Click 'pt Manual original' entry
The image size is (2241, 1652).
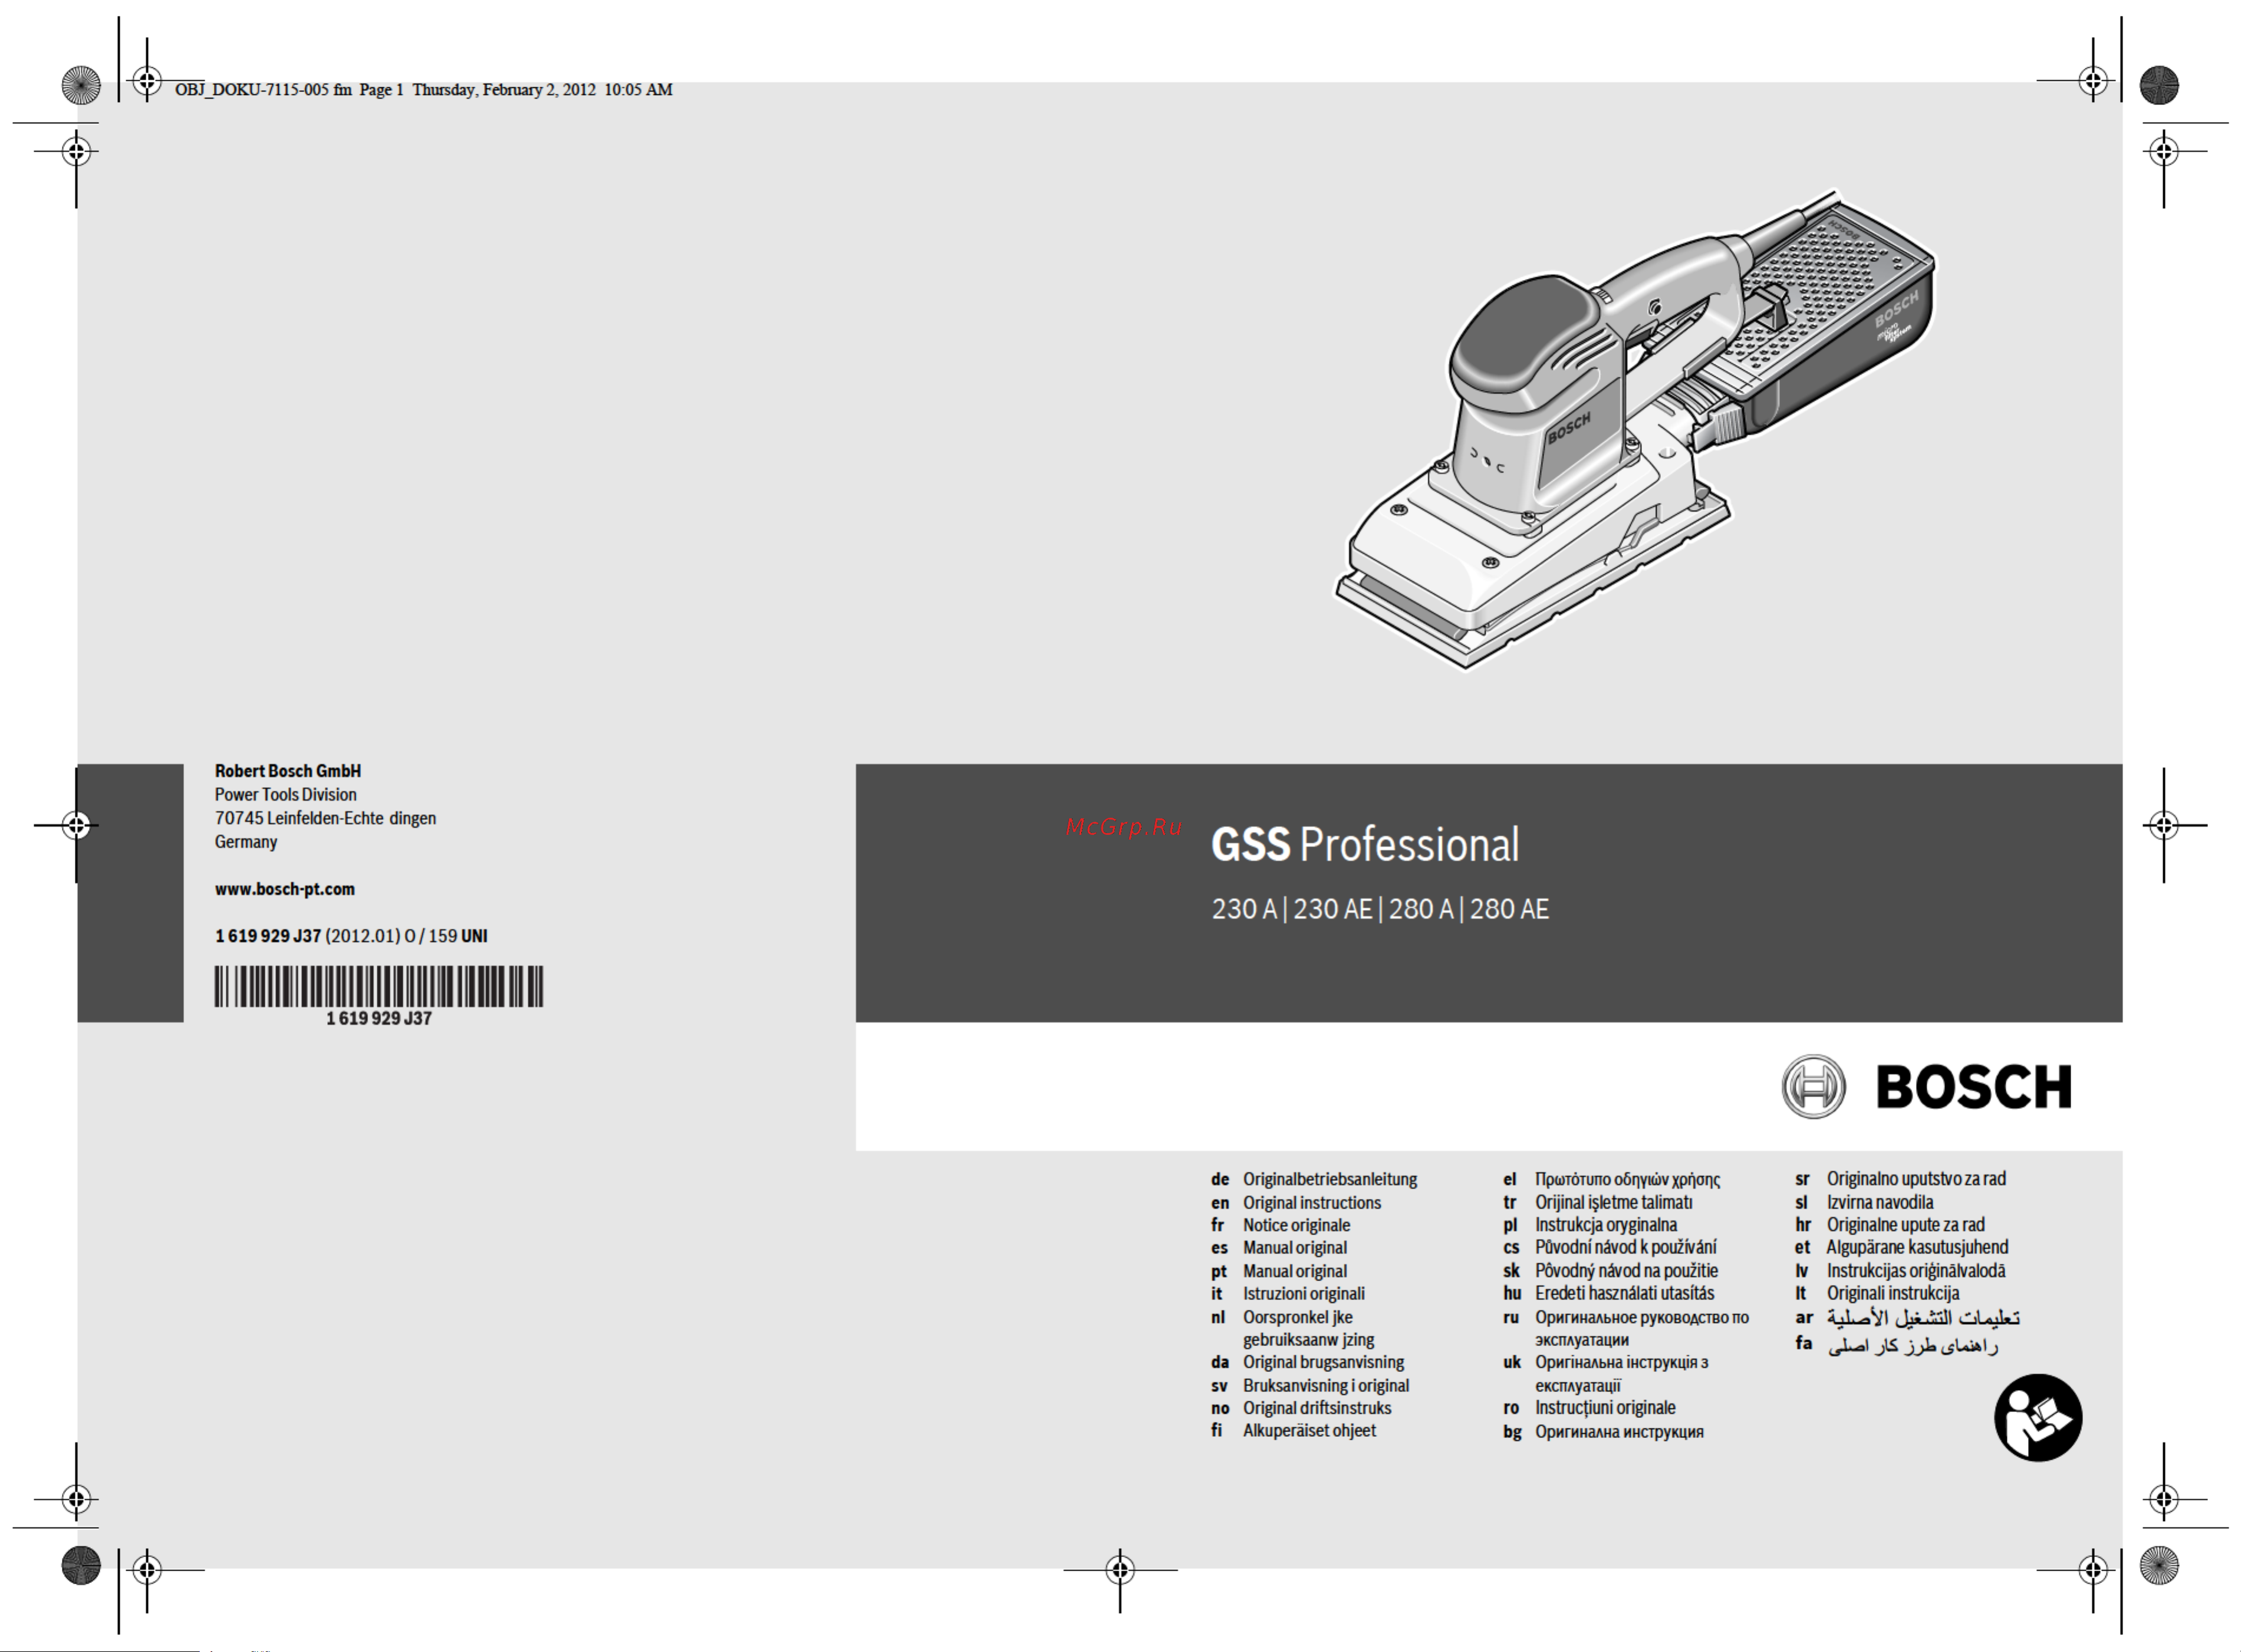pyautogui.click(x=1279, y=1272)
